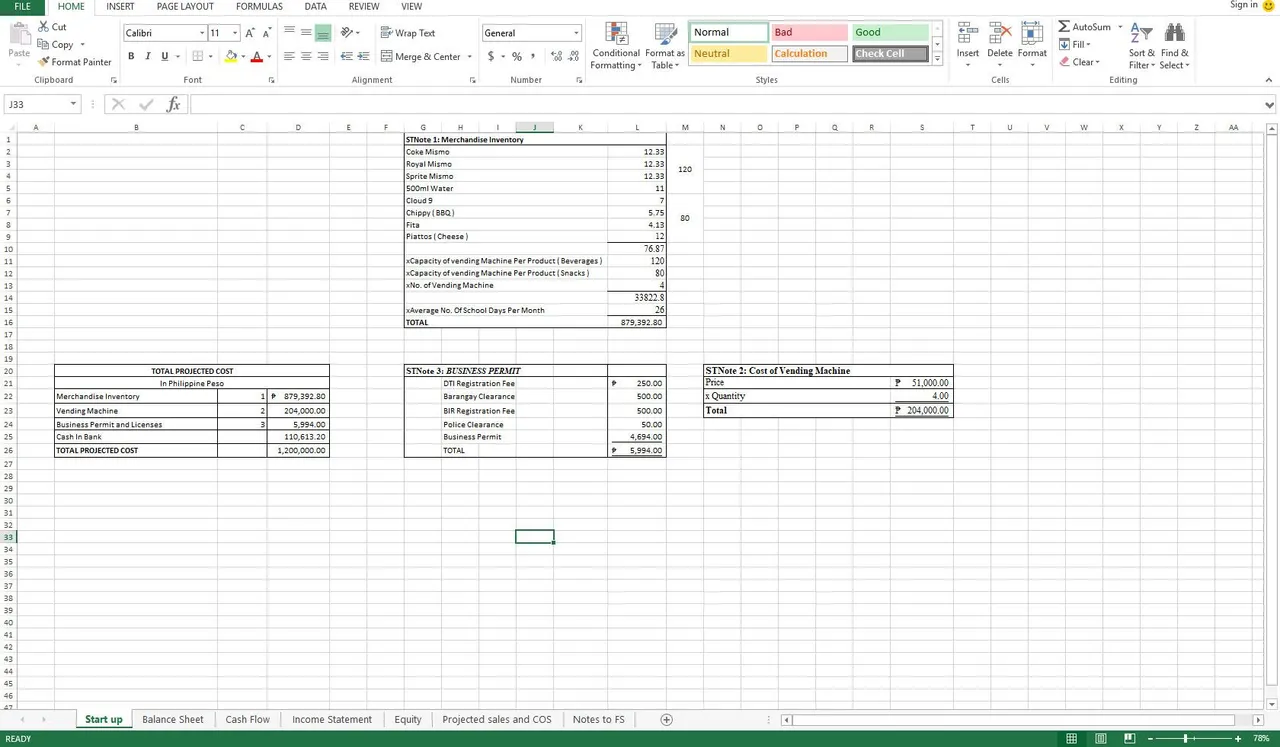
Task: Toggle Bold formatting
Action: tap(131, 56)
